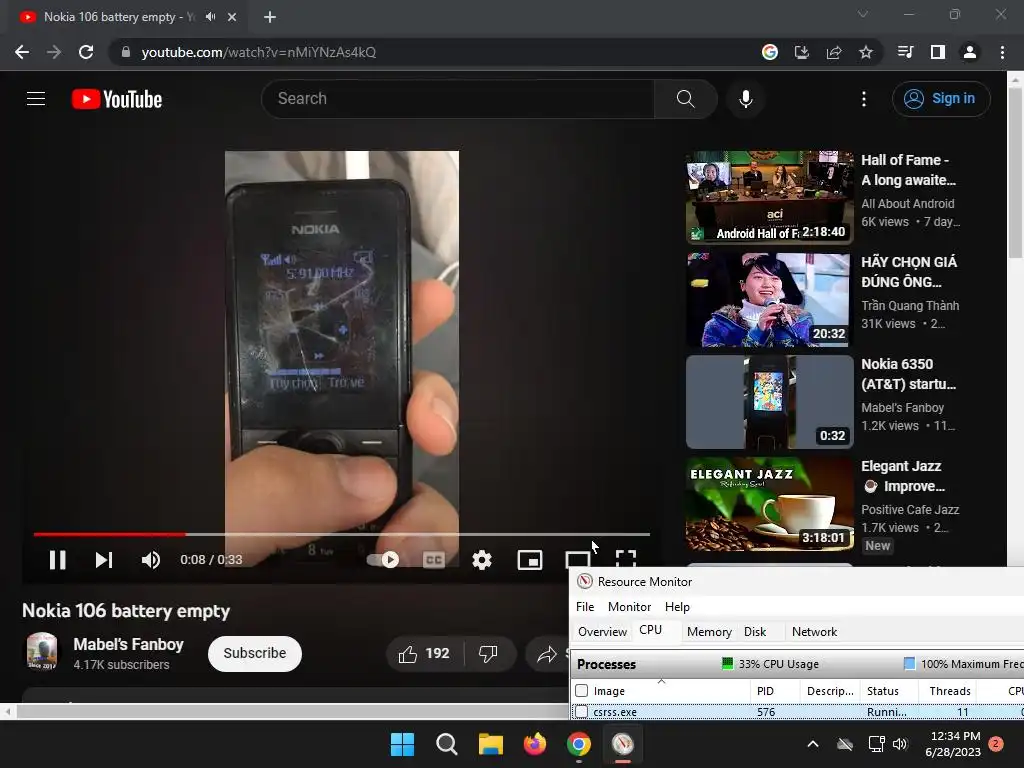The width and height of the screenshot is (1024, 768).
Task: Sort processes by Threads column
Action: [x=950, y=691]
